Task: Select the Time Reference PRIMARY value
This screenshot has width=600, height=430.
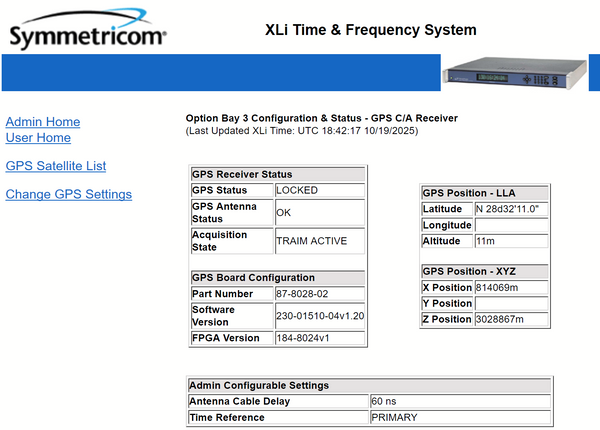Action: 459,417
